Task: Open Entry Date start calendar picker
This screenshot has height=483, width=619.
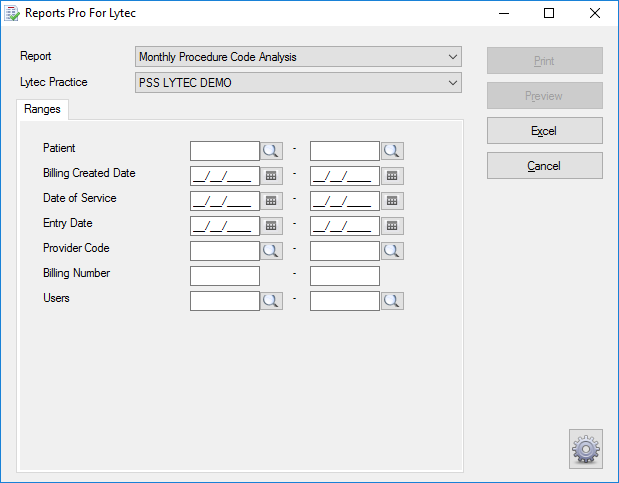Action: [x=271, y=226]
